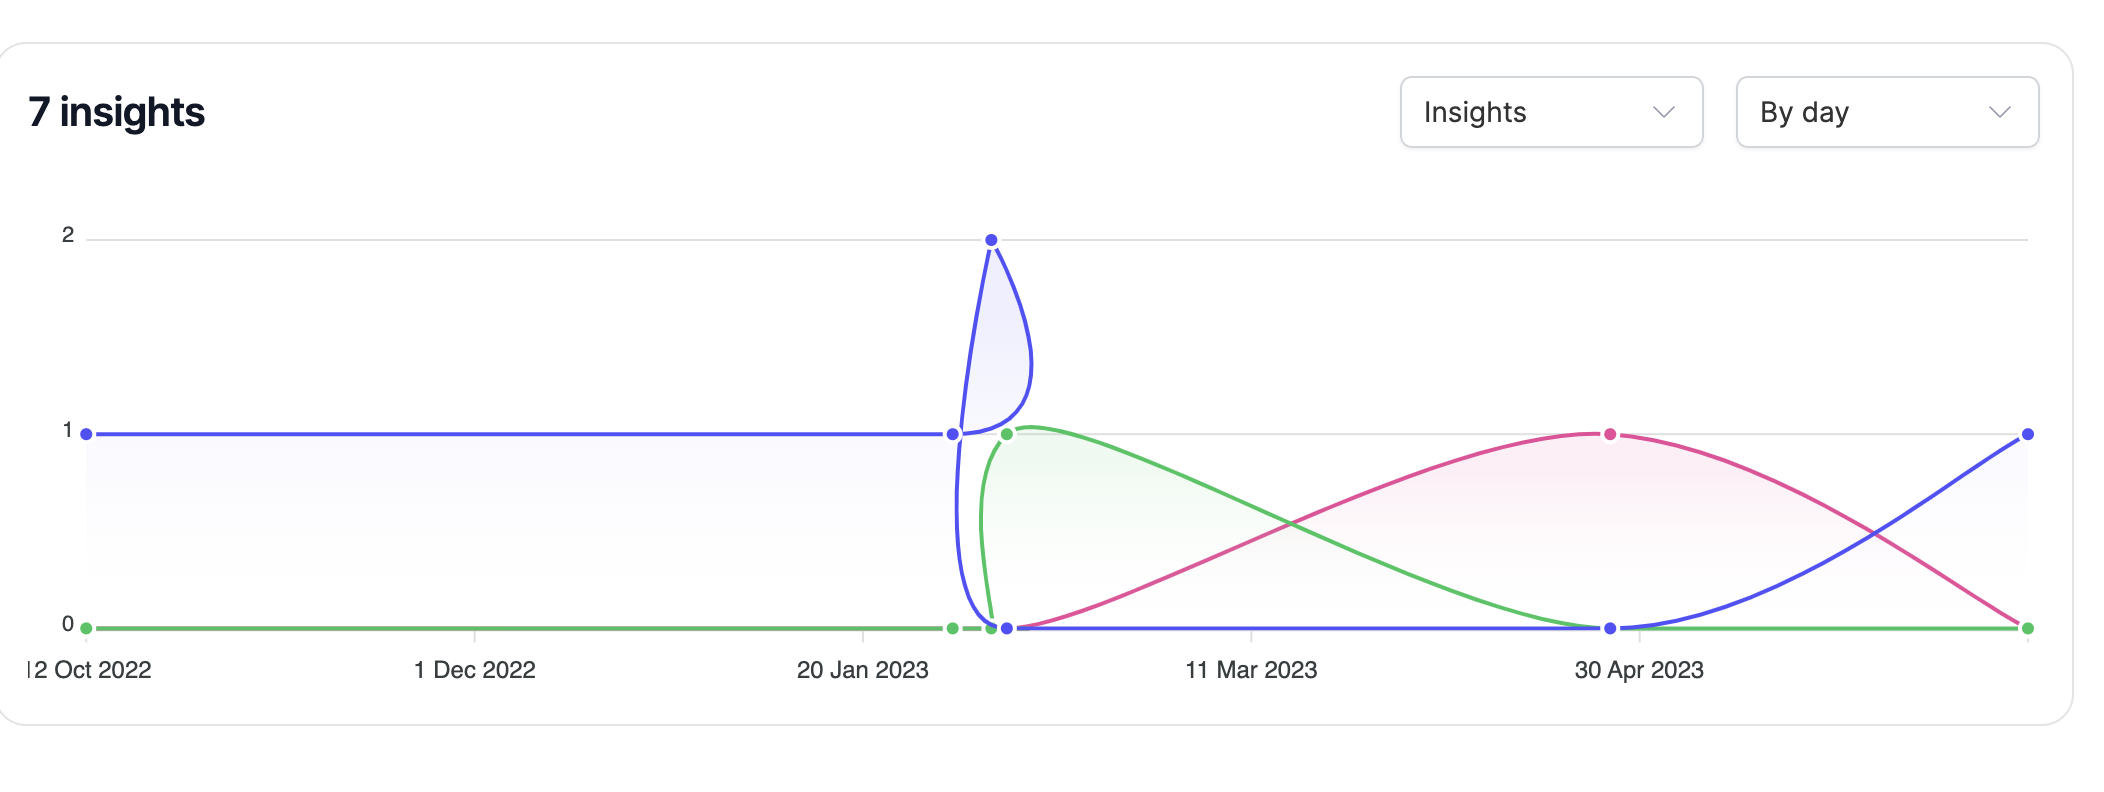Click the 1 Dec 2022 axis label
2104x792 pixels.
[474, 670]
